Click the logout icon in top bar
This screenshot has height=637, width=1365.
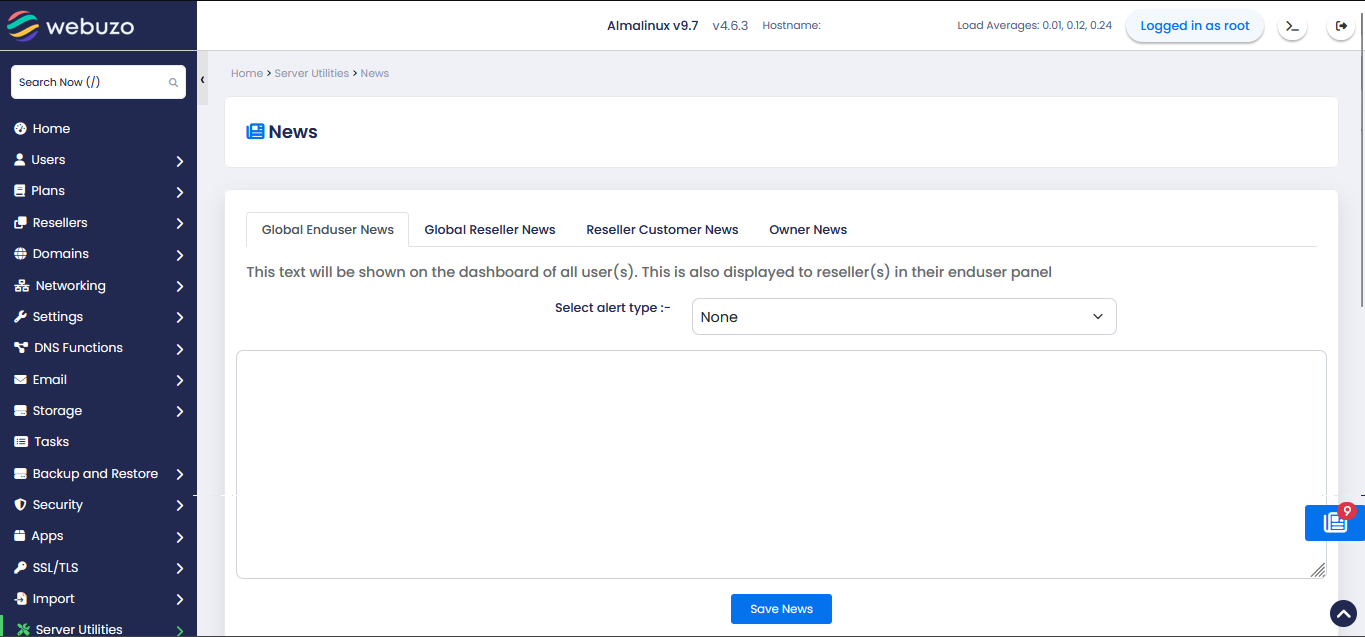coord(1341,26)
